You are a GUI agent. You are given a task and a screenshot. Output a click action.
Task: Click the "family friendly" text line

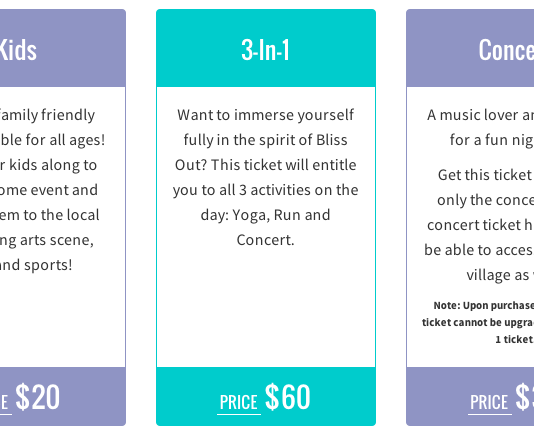(x=47, y=115)
